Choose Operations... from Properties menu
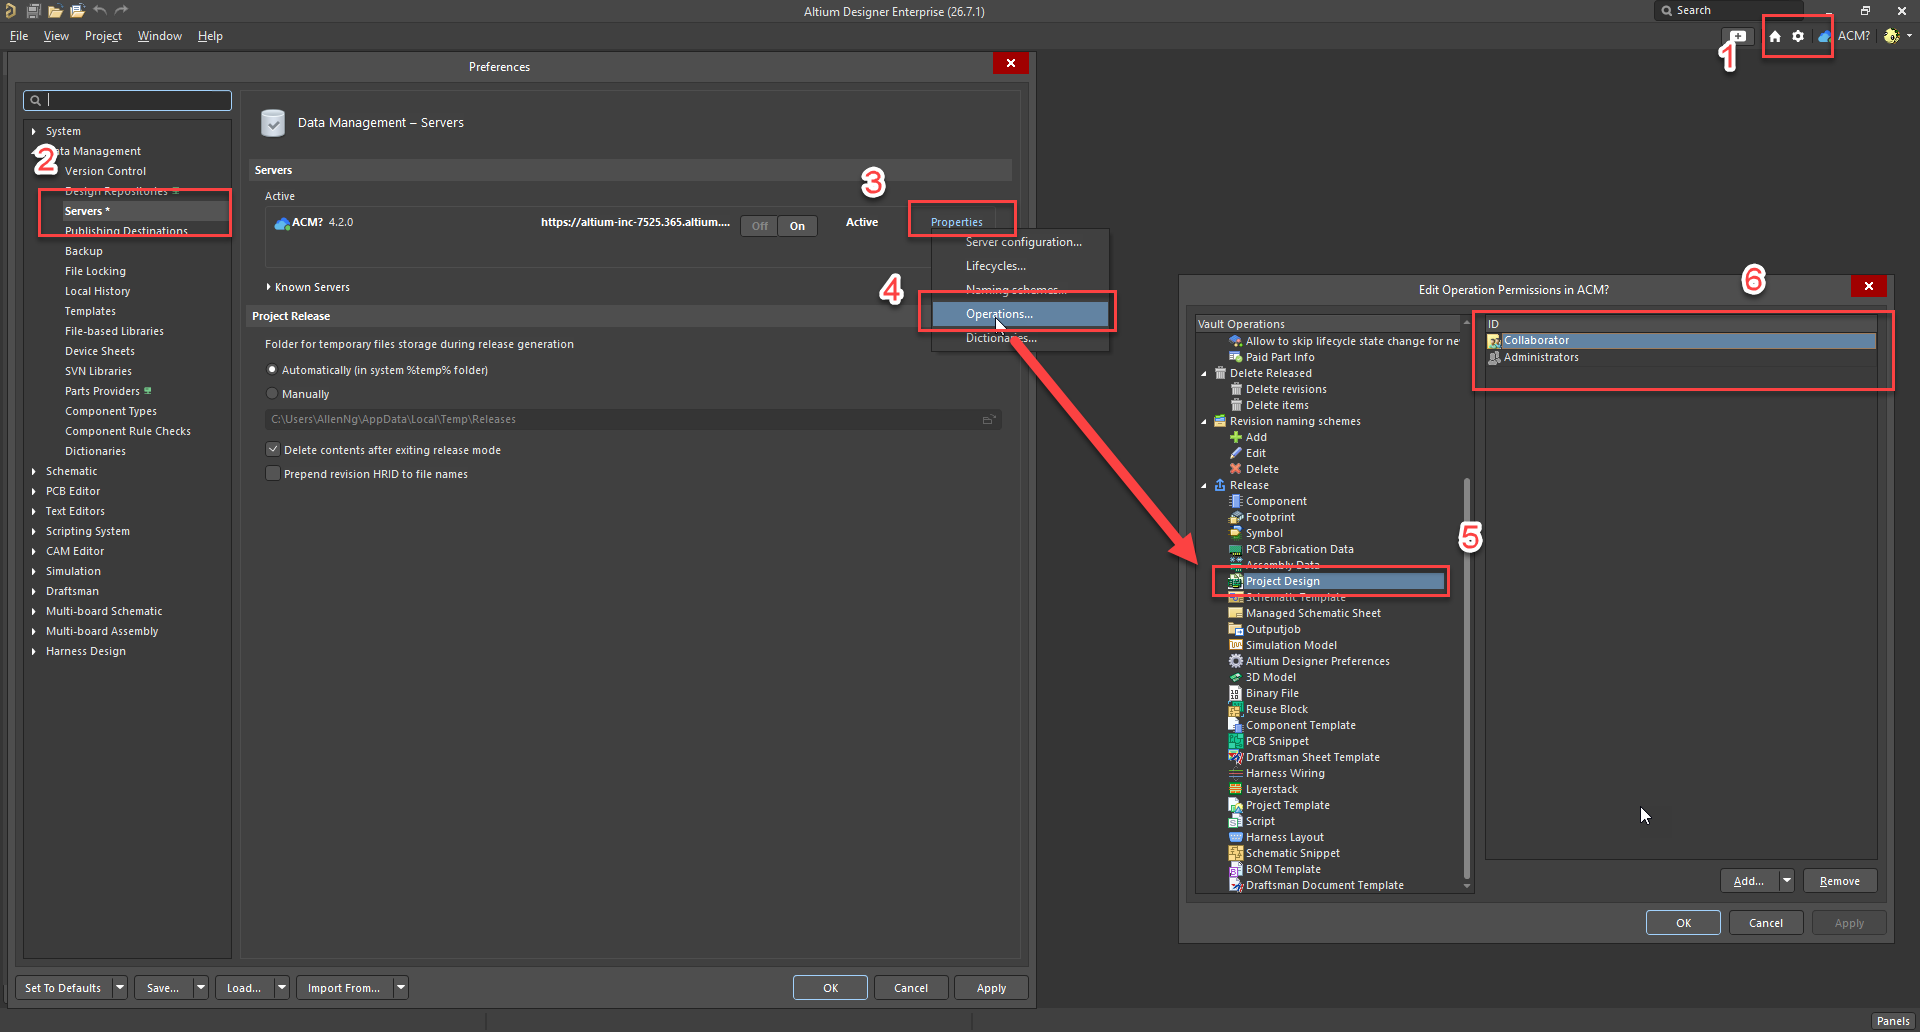Screen dimensions: 1920x1032 [1021, 314]
